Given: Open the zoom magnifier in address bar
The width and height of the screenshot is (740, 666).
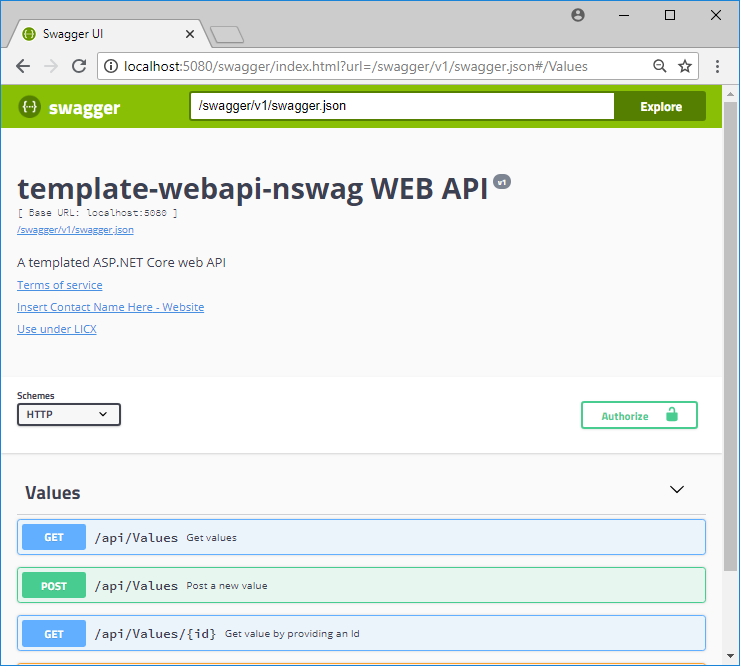Looking at the screenshot, I should (x=659, y=66).
